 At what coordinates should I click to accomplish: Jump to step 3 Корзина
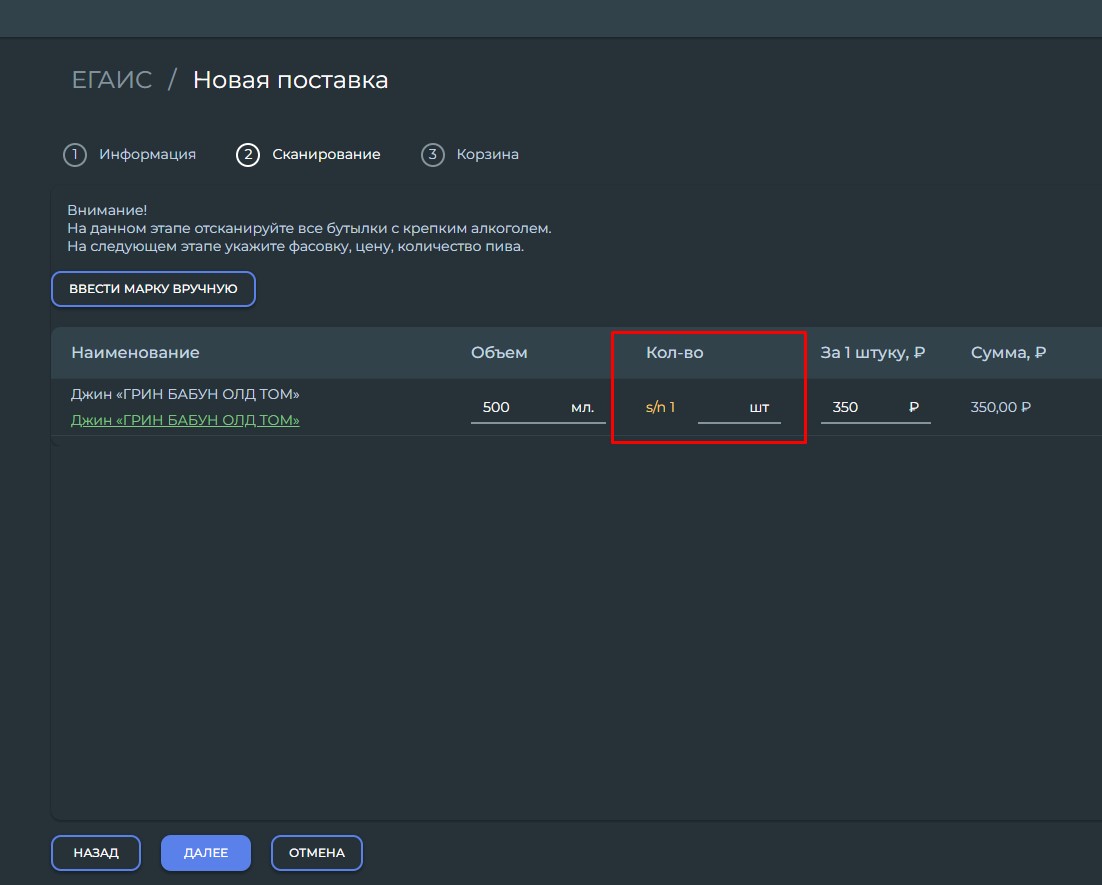click(x=469, y=155)
